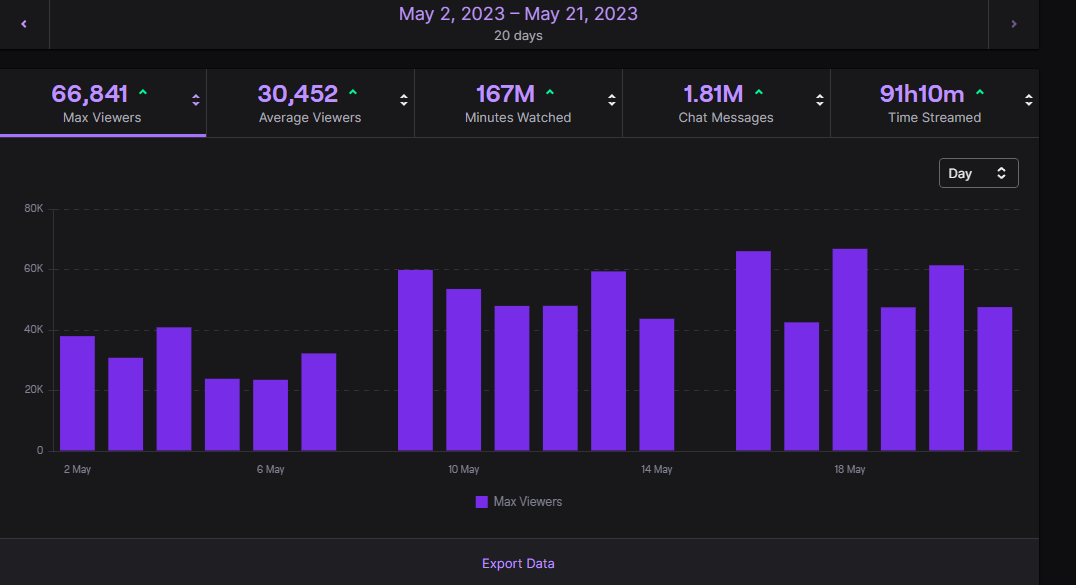Go to previous date range arrow
1076x585 pixels.
(24, 24)
